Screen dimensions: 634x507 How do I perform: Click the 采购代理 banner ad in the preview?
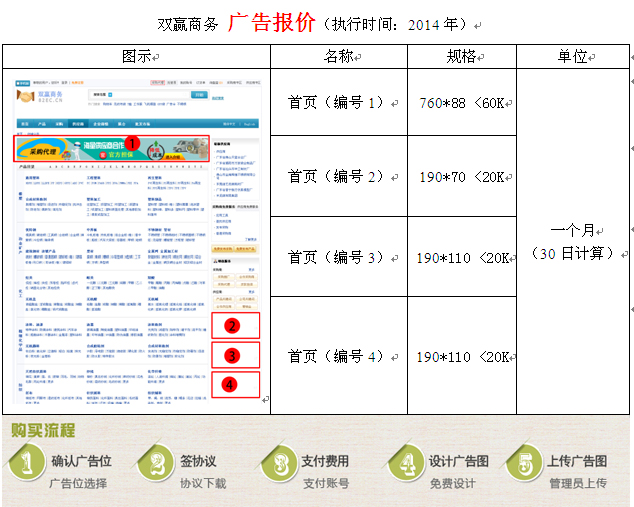112,149
